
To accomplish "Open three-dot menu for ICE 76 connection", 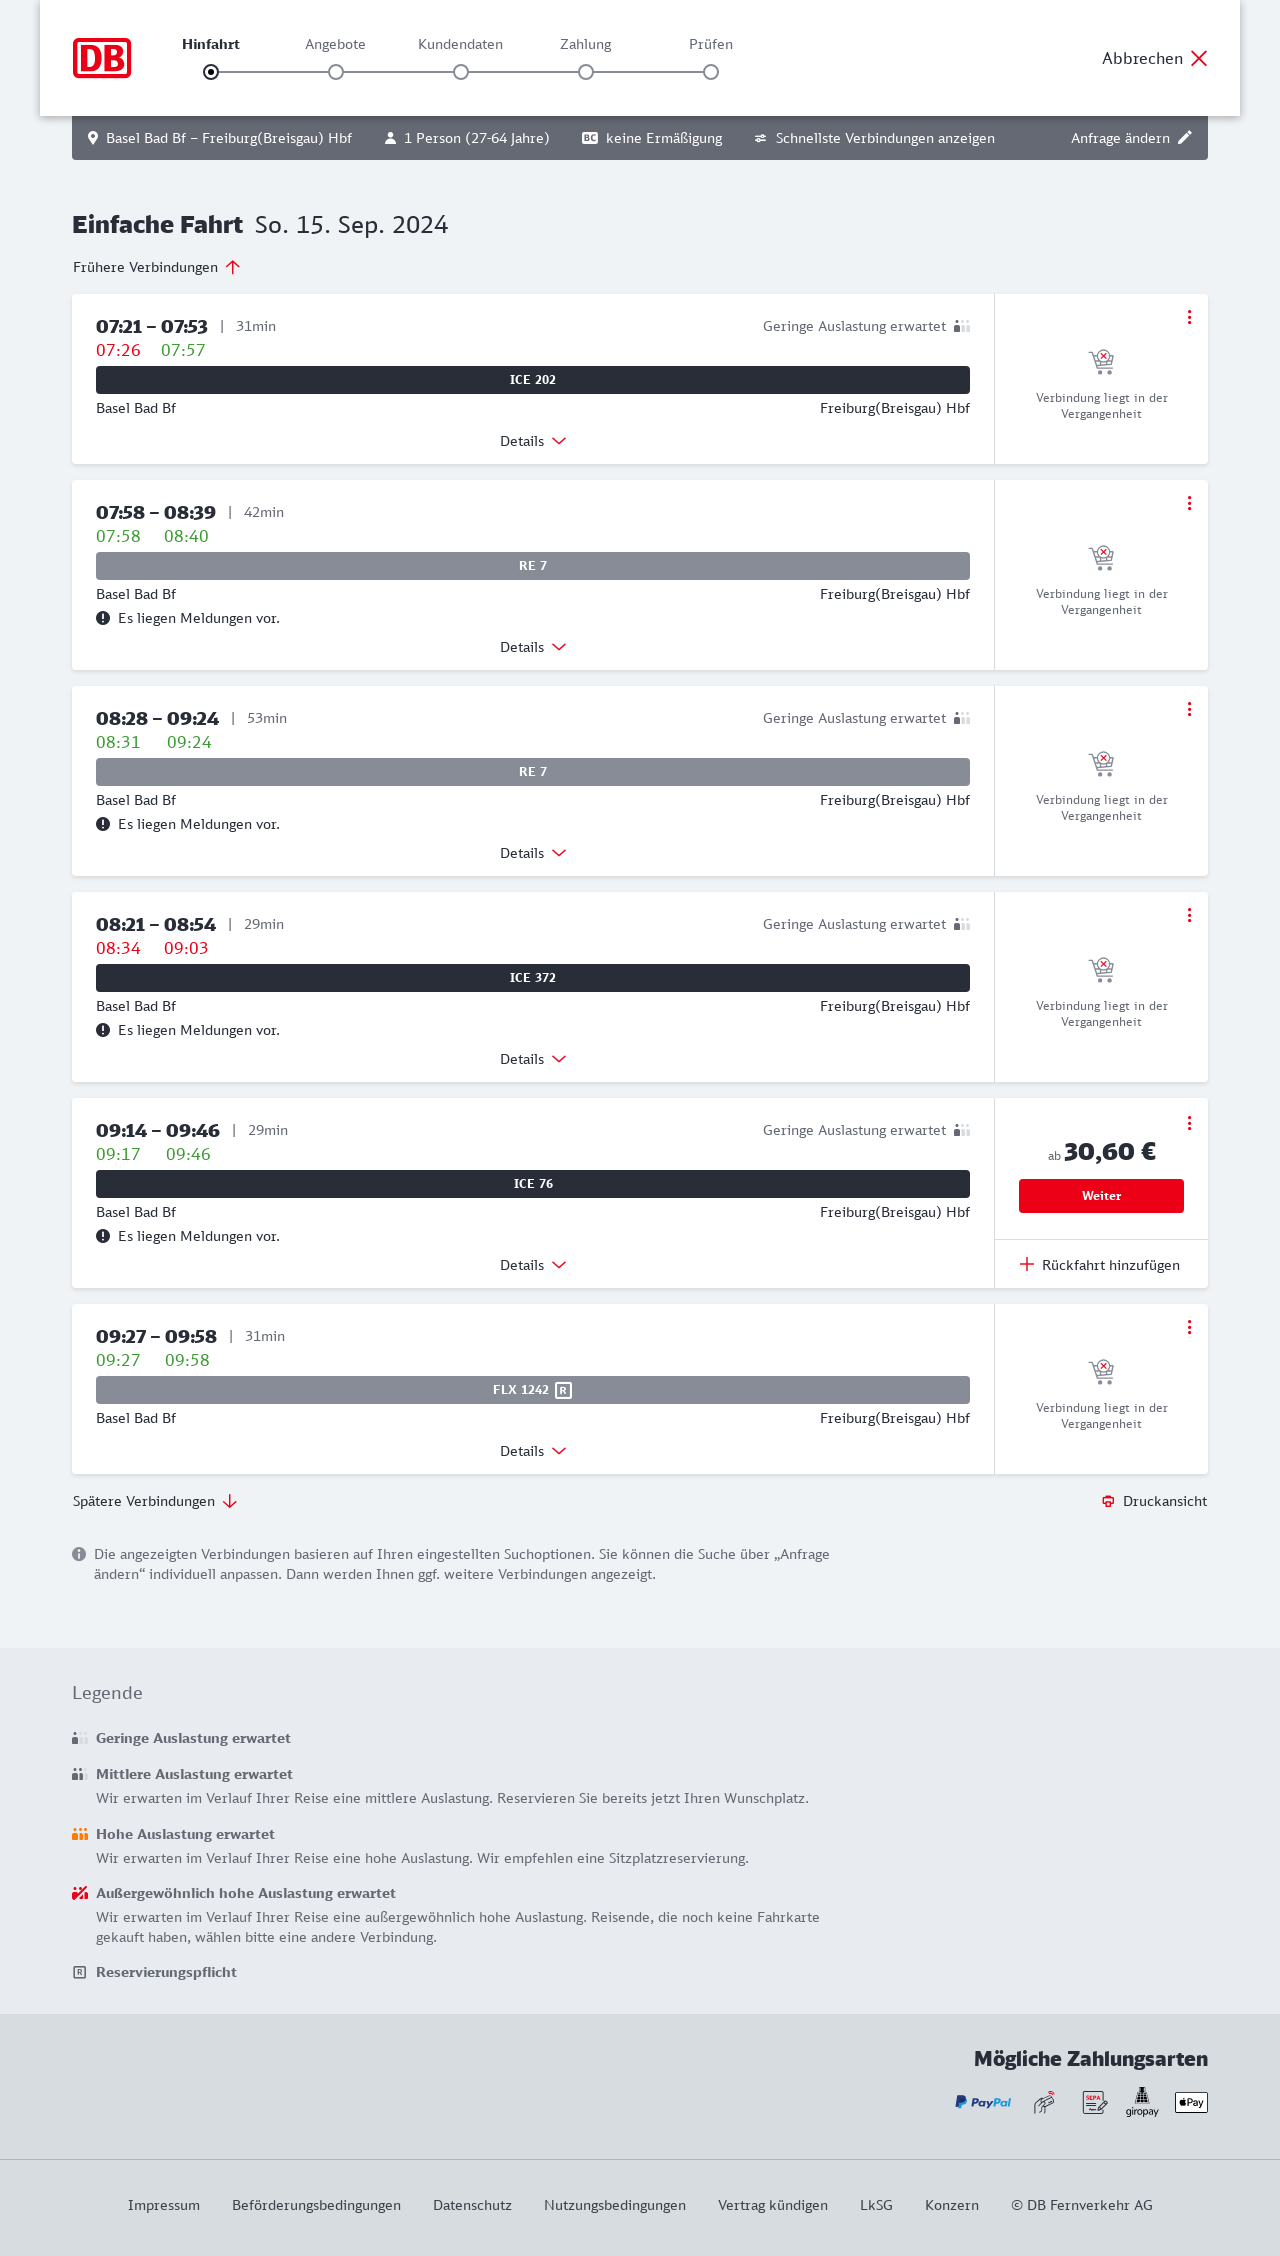I will [x=1189, y=1123].
